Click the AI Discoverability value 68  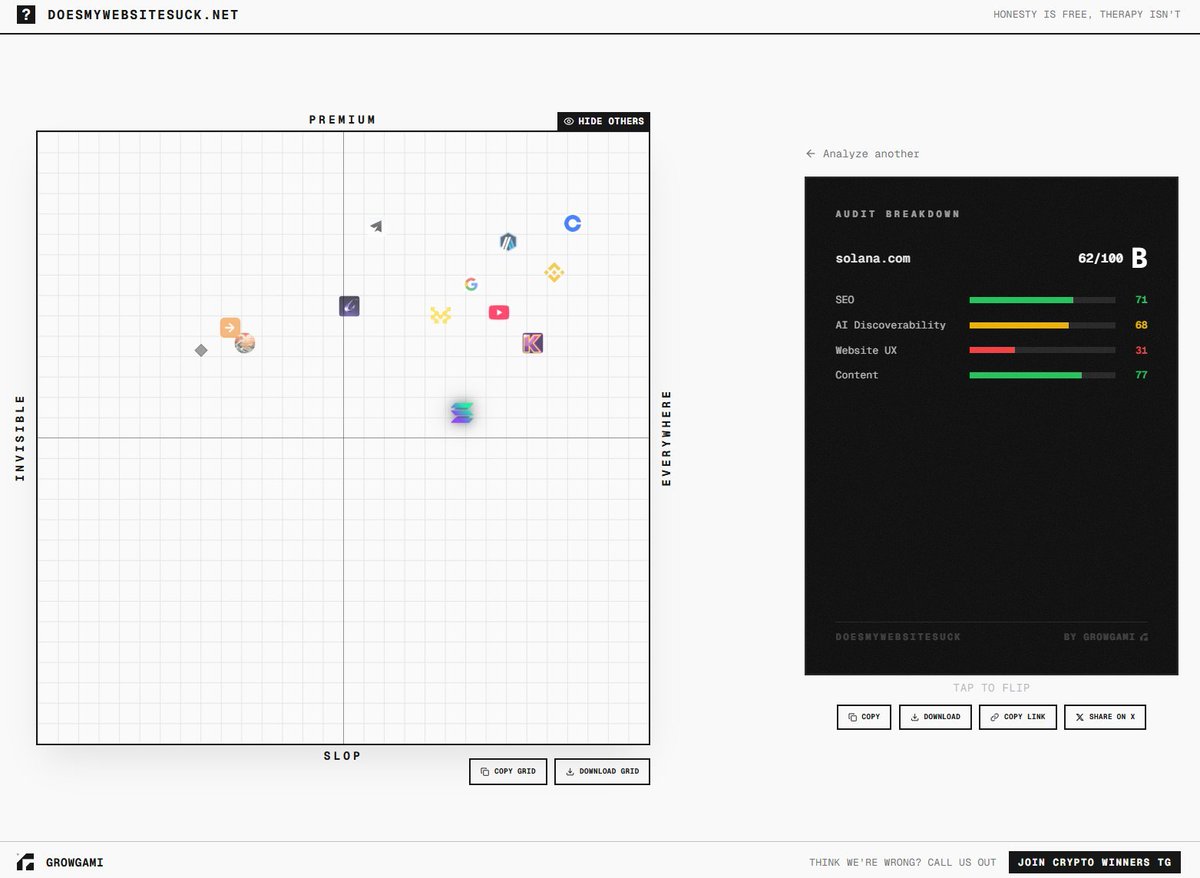1141,325
